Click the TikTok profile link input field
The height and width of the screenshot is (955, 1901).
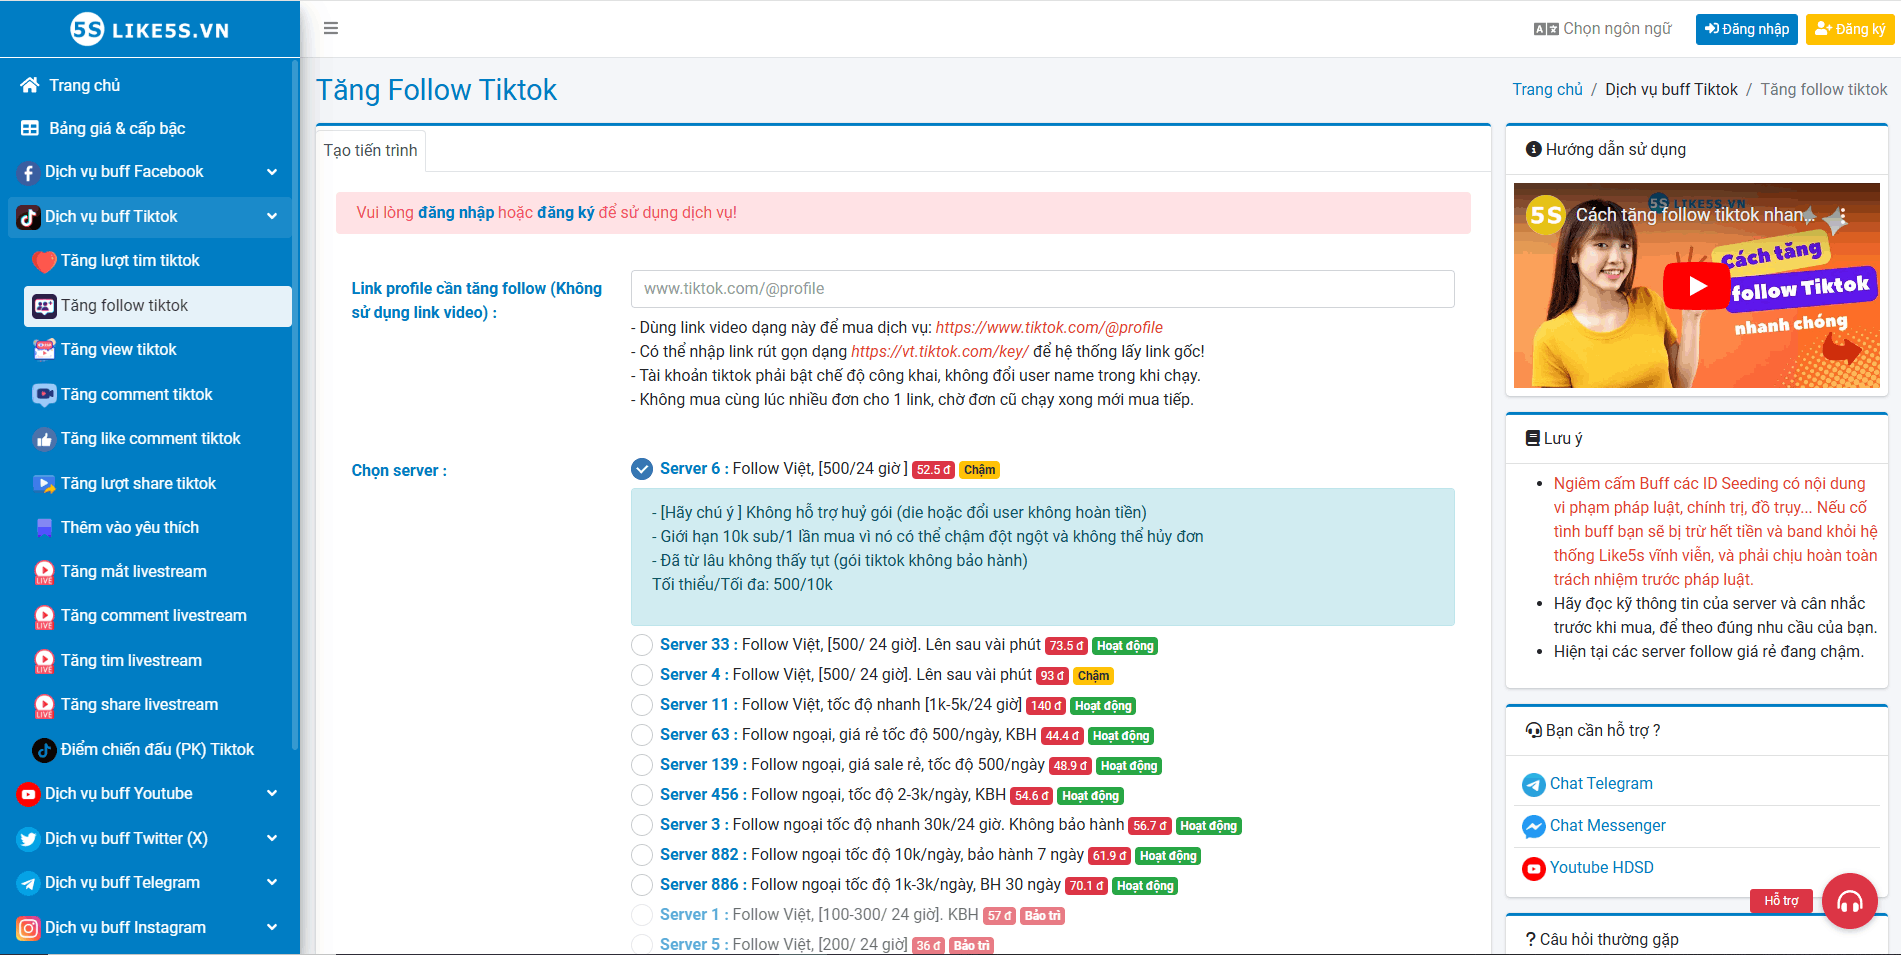point(1042,289)
